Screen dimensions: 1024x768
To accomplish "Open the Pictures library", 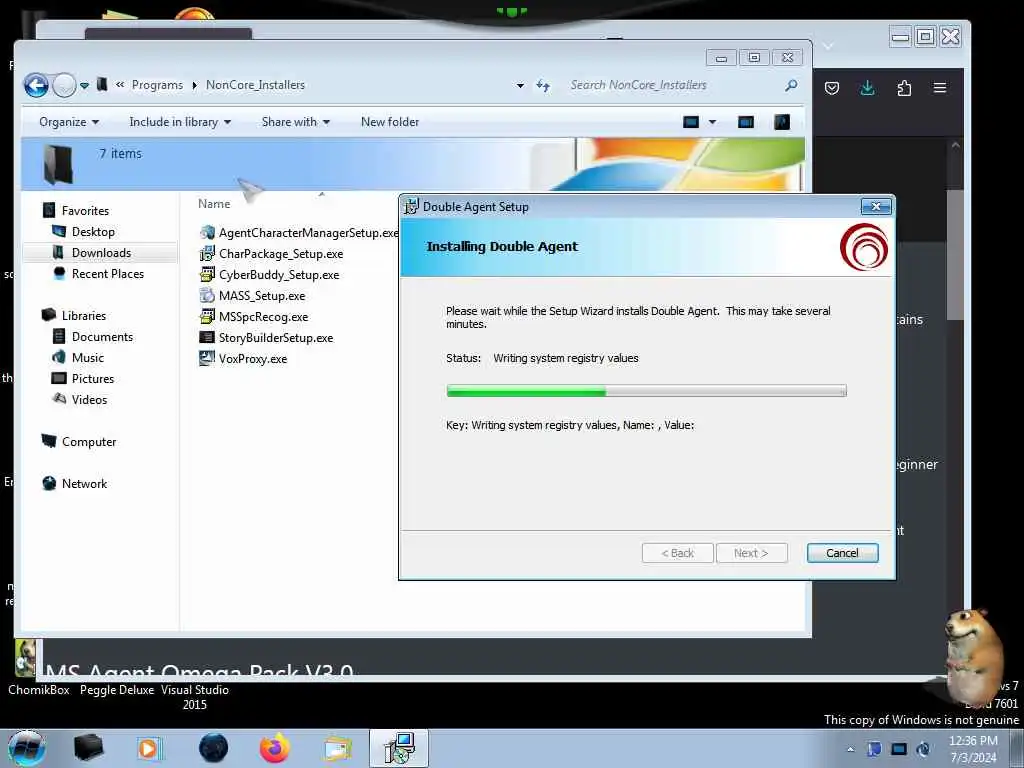I will point(93,379).
